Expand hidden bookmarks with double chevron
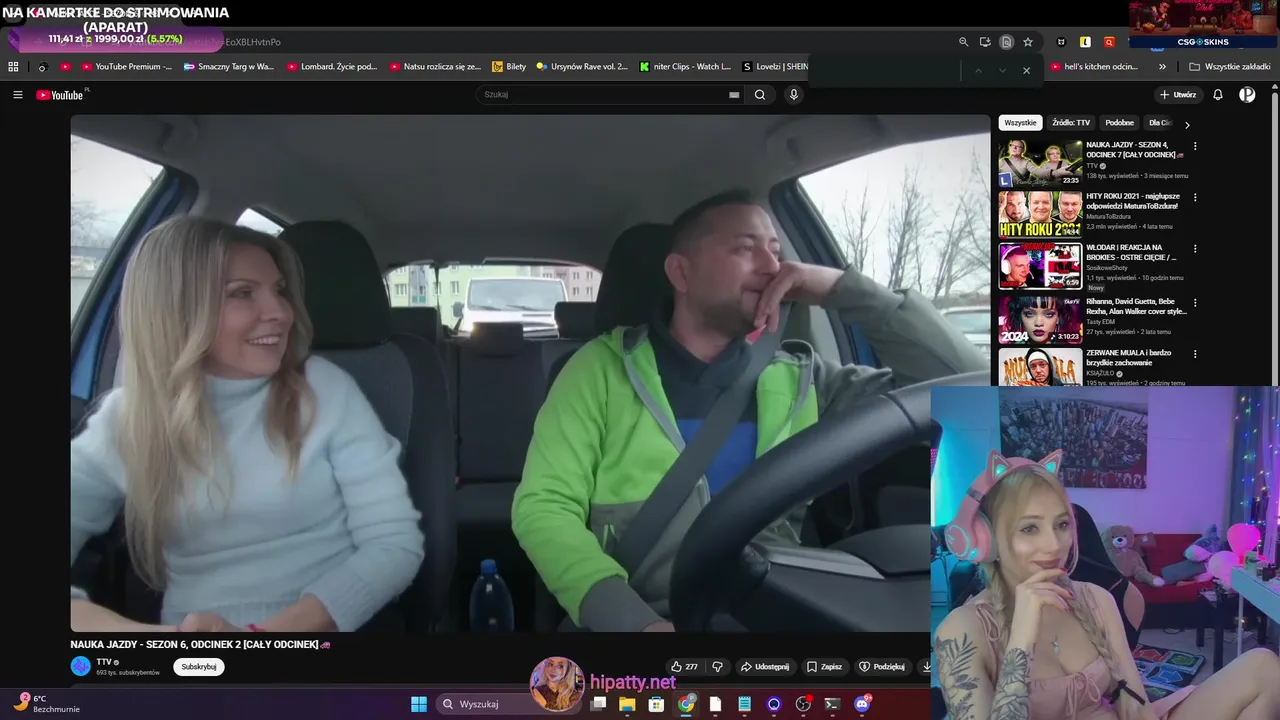The width and height of the screenshot is (1280, 720). coord(1162,67)
